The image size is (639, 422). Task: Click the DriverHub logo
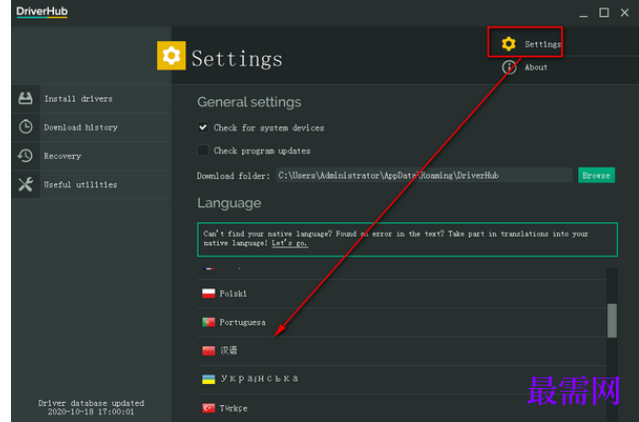pos(42,12)
